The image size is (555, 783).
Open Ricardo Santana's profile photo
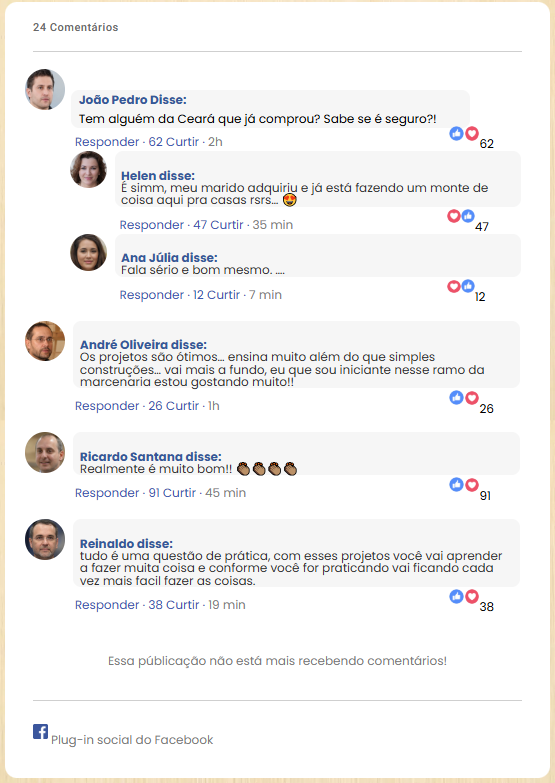coord(45,452)
